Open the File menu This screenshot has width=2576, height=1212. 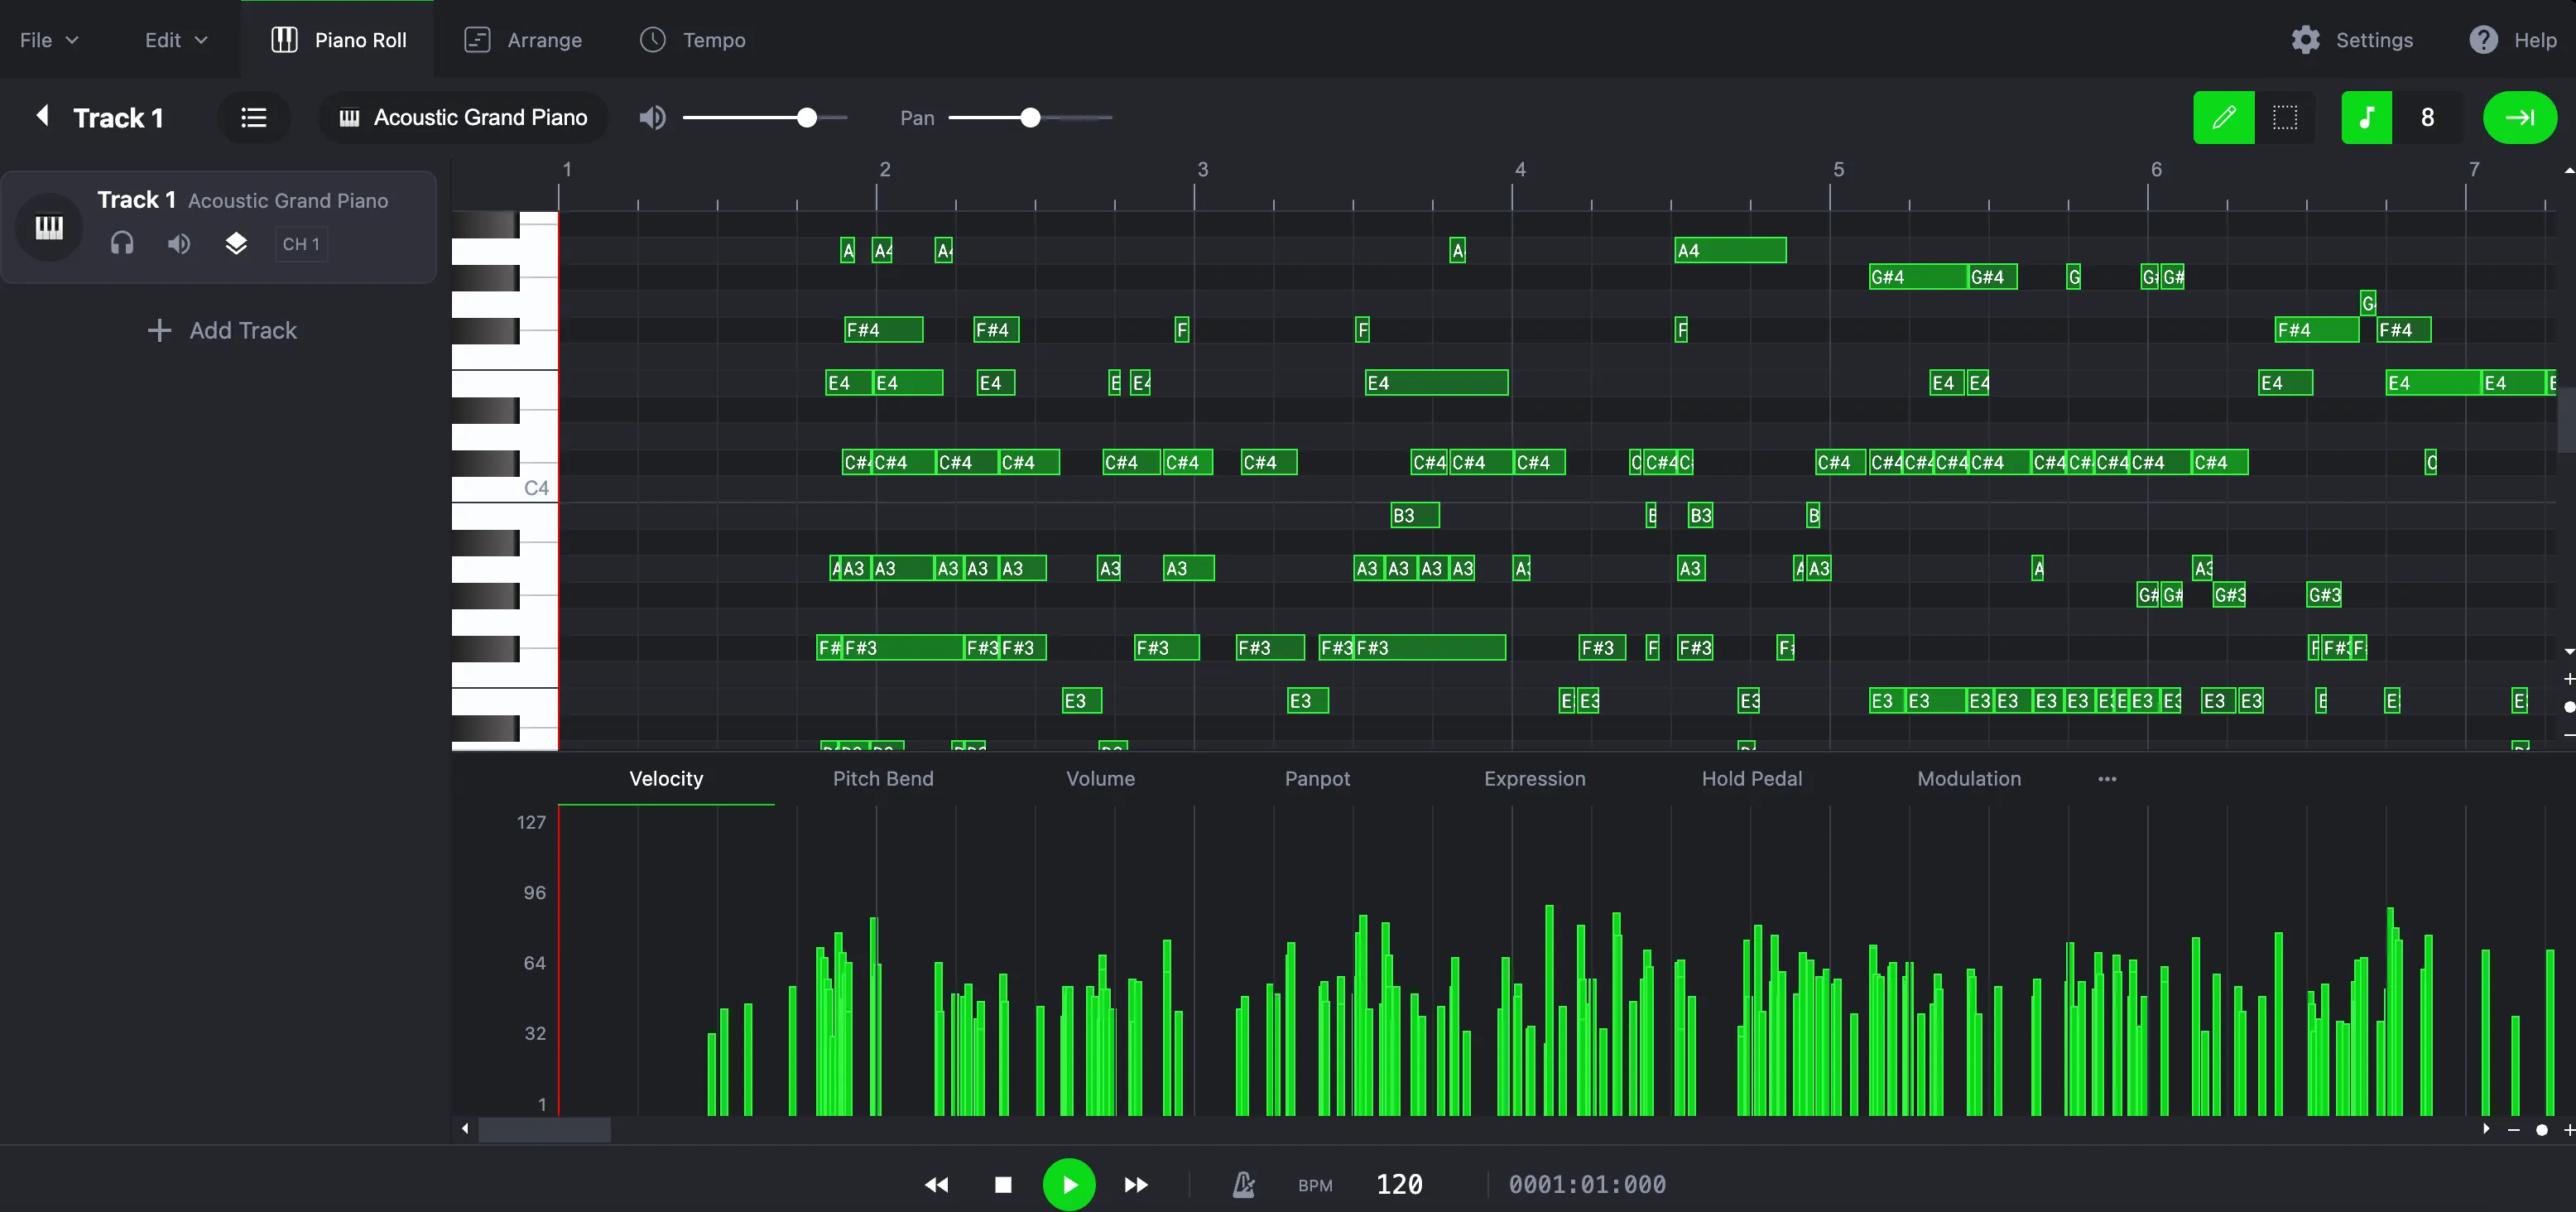[x=47, y=40]
